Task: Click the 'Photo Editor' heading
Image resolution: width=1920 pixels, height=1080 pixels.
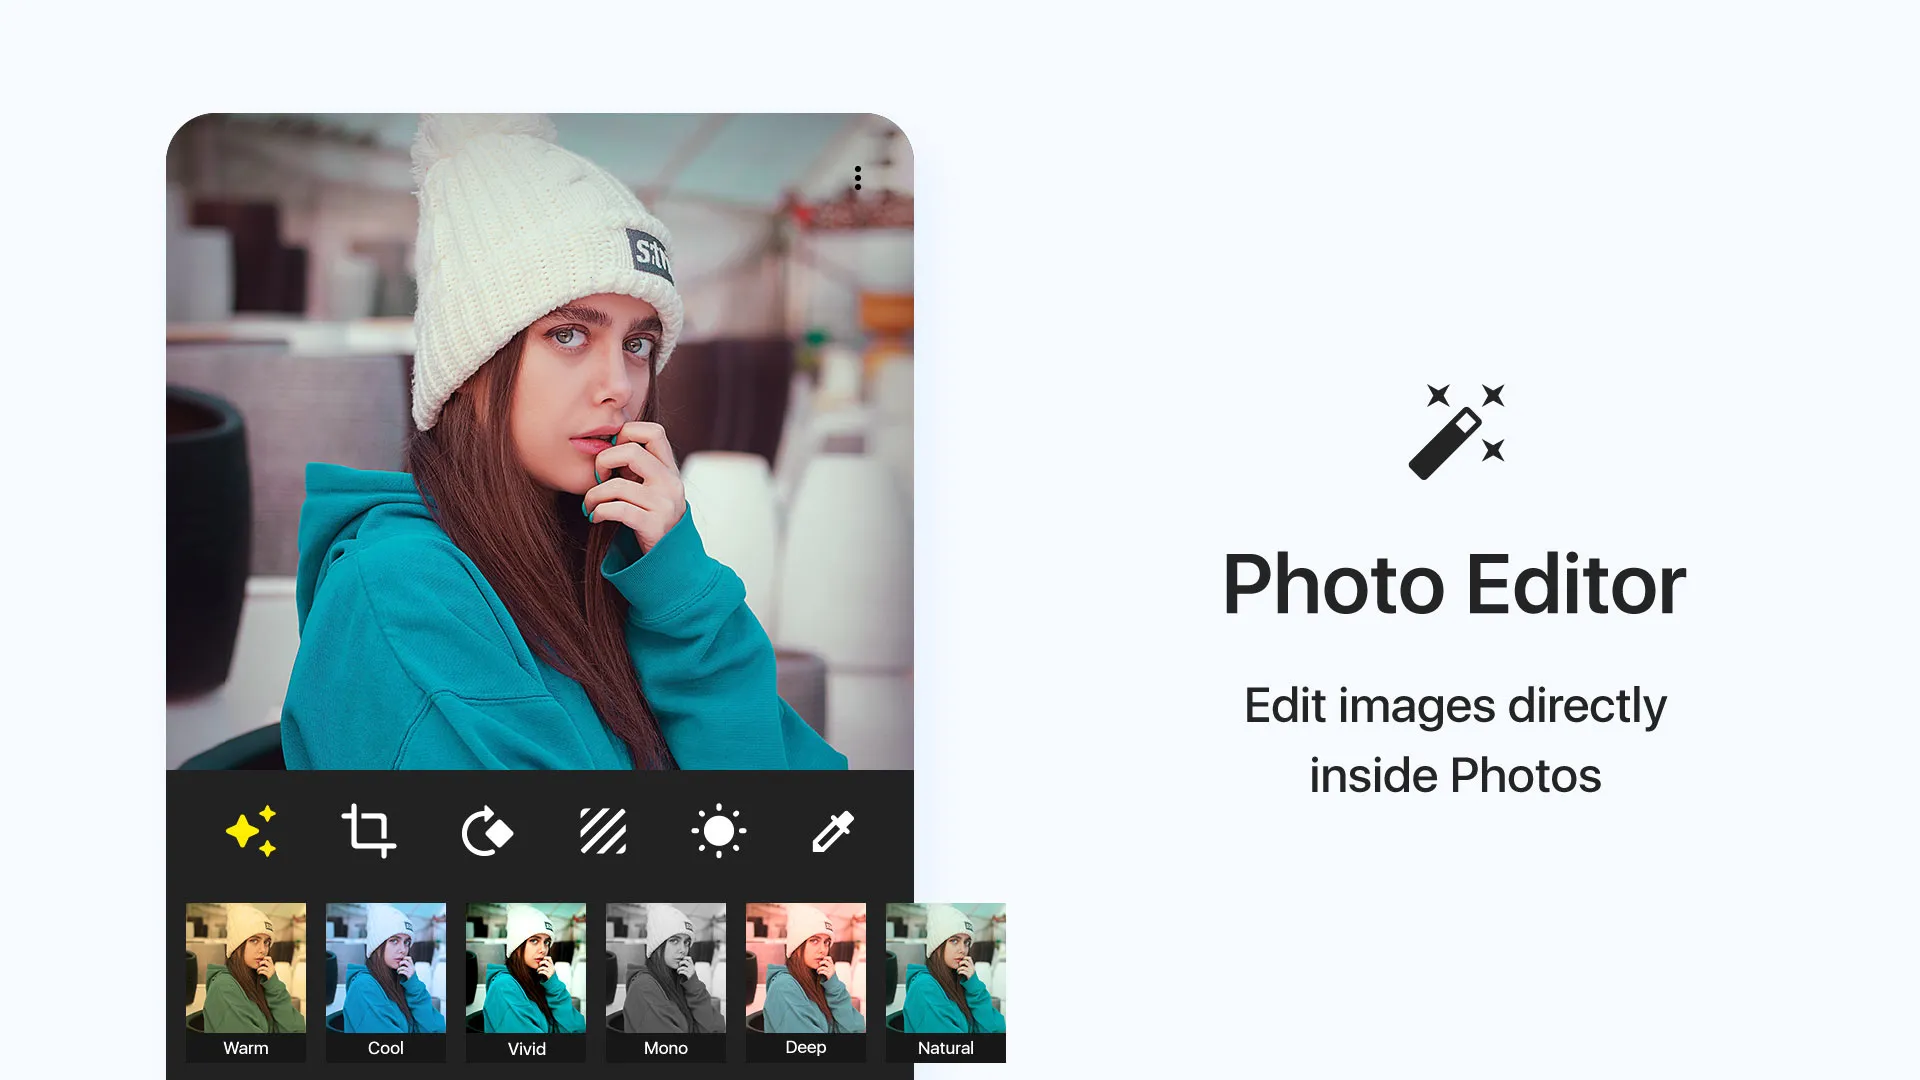Action: (x=1455, y=585)
